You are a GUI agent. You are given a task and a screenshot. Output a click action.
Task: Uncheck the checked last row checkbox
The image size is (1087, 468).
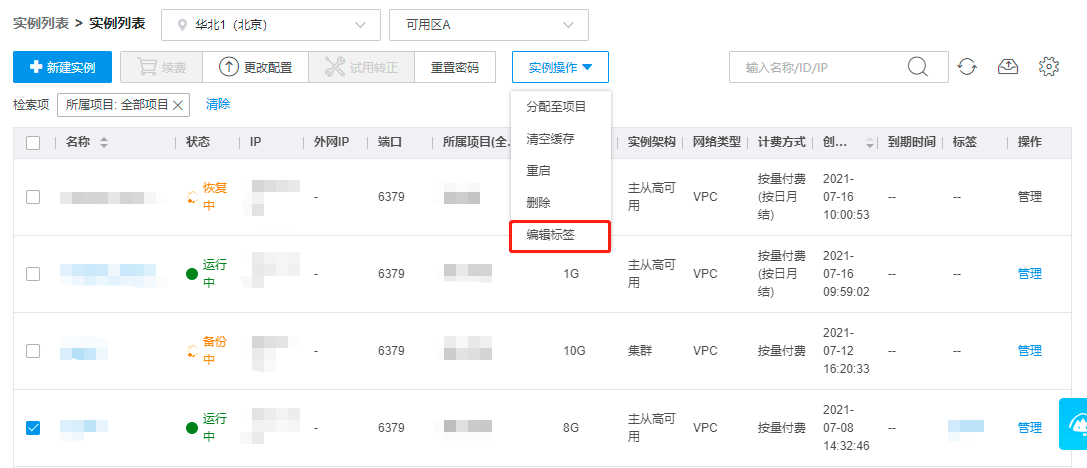[x=33, y=428]
